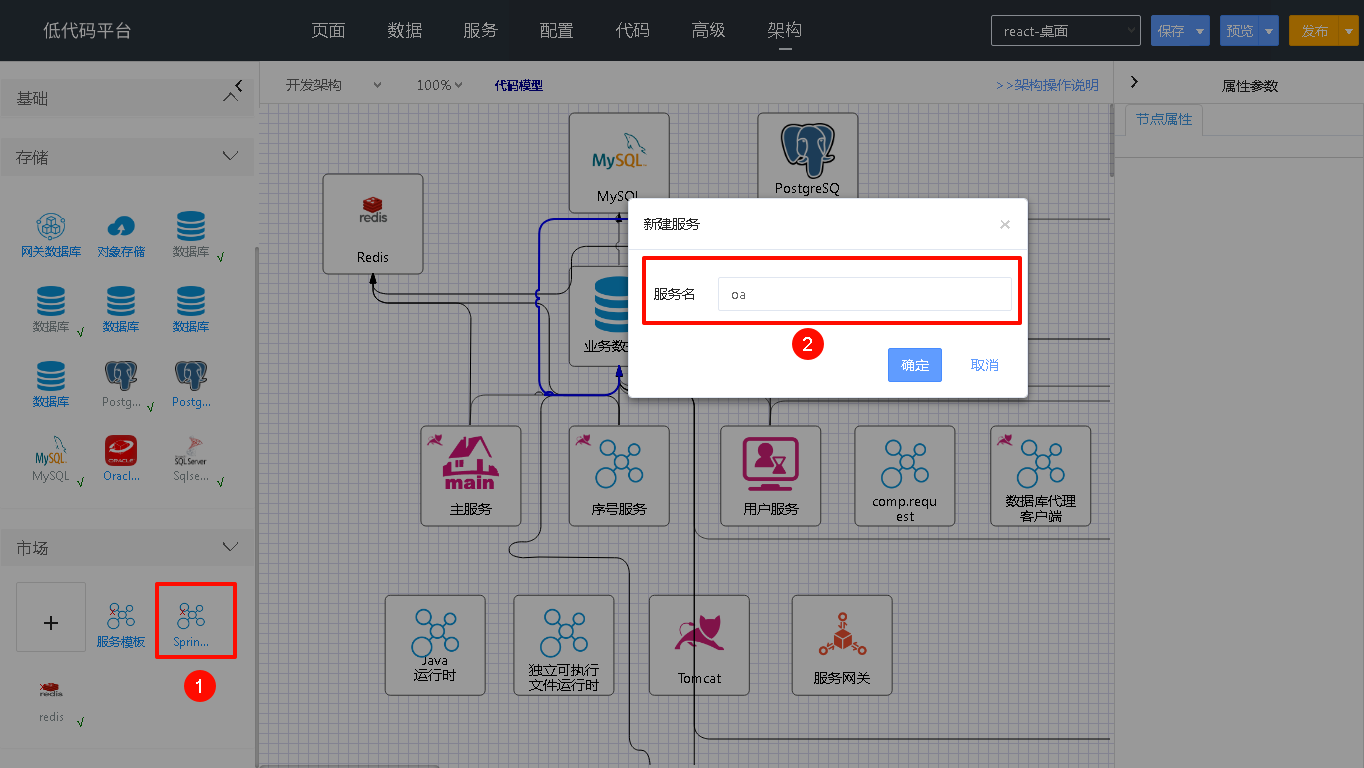The height and width of the screenshot is (768, 1364).
Task: Select the Java运行时 node
Action: pyautogui.click(x=435, y=645)
